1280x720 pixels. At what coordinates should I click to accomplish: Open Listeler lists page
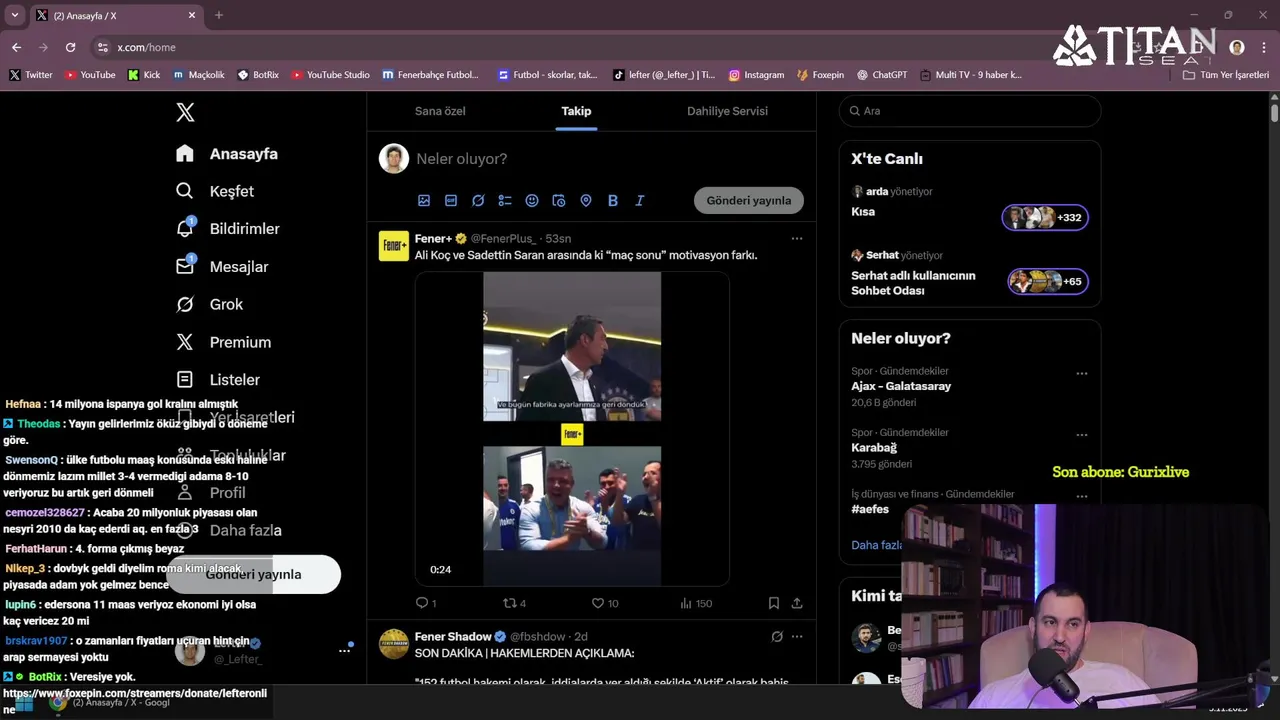point(218,380)
